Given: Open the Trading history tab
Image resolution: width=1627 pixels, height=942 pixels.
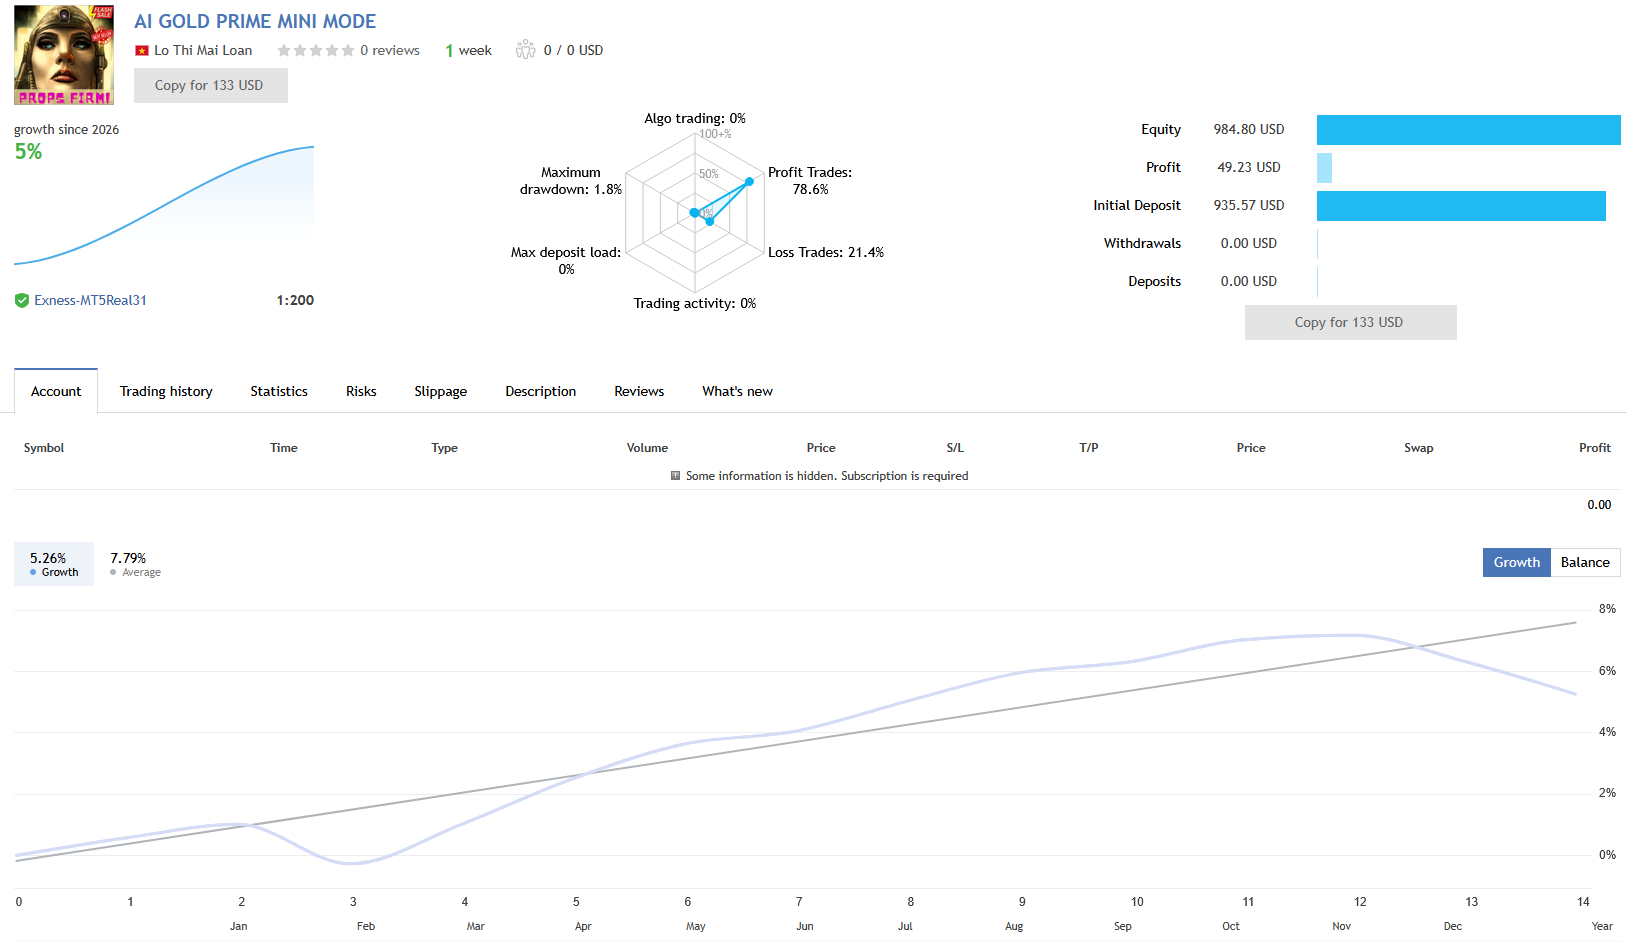Looking at the screenshot, I should tap(165, 391).
